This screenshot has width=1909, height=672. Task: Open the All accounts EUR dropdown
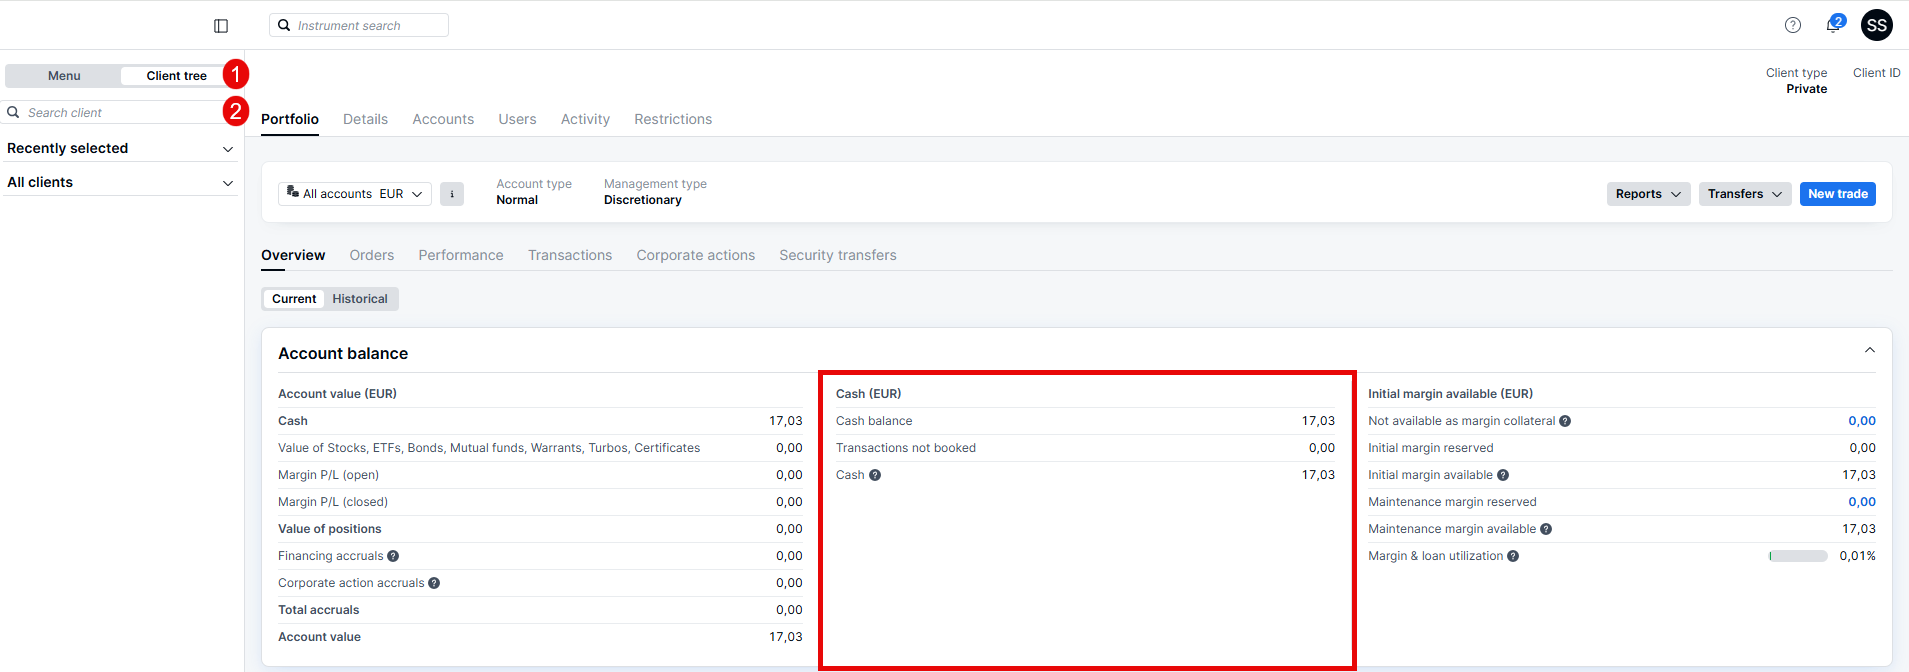pyautogui.click(x=354, y=194)
